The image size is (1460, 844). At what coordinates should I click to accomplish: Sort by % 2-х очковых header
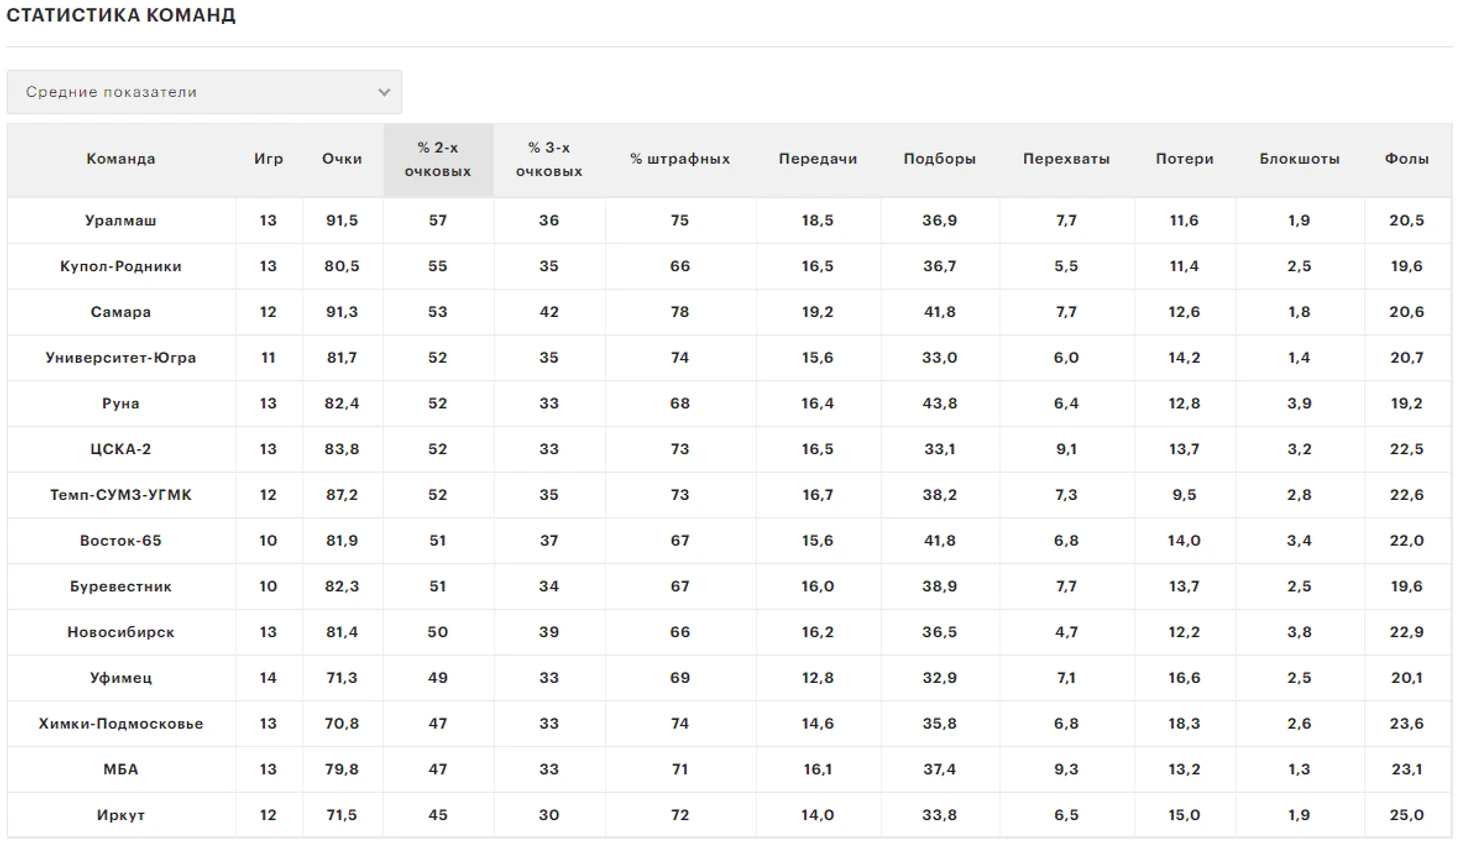click(x=438, y=160)
